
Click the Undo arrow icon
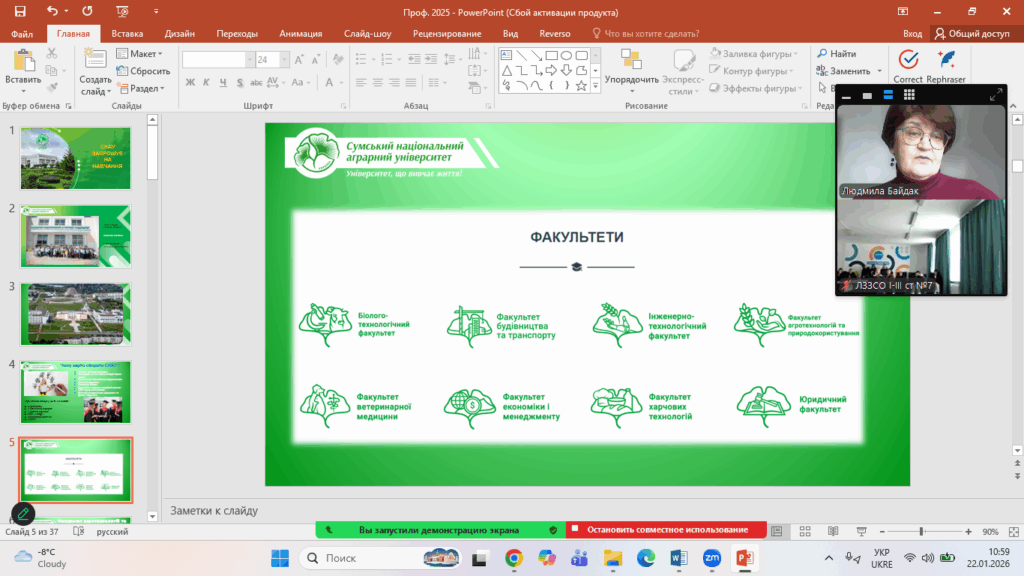coord(52,12)
